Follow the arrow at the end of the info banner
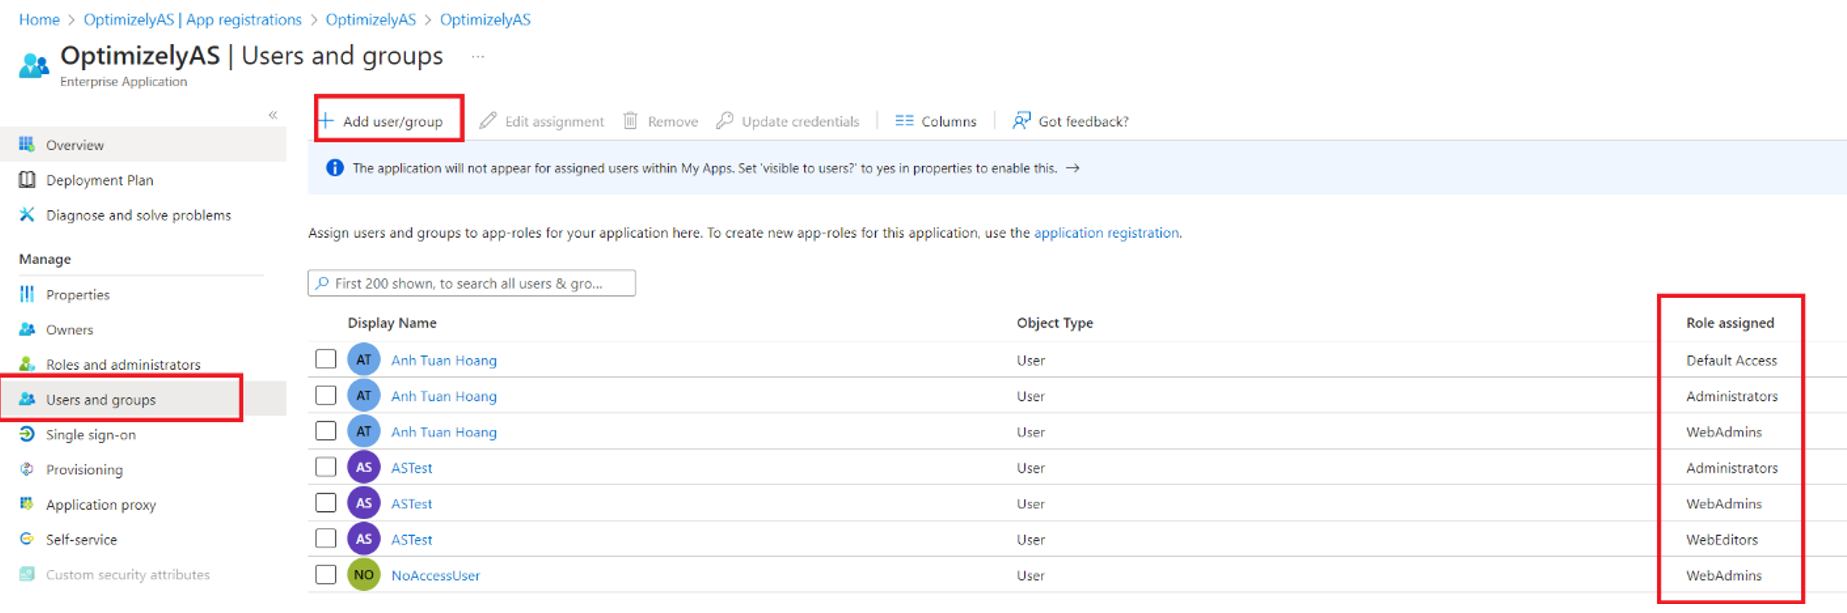Viewport: 1847px width, 613px height. (x=1073, y=168)
